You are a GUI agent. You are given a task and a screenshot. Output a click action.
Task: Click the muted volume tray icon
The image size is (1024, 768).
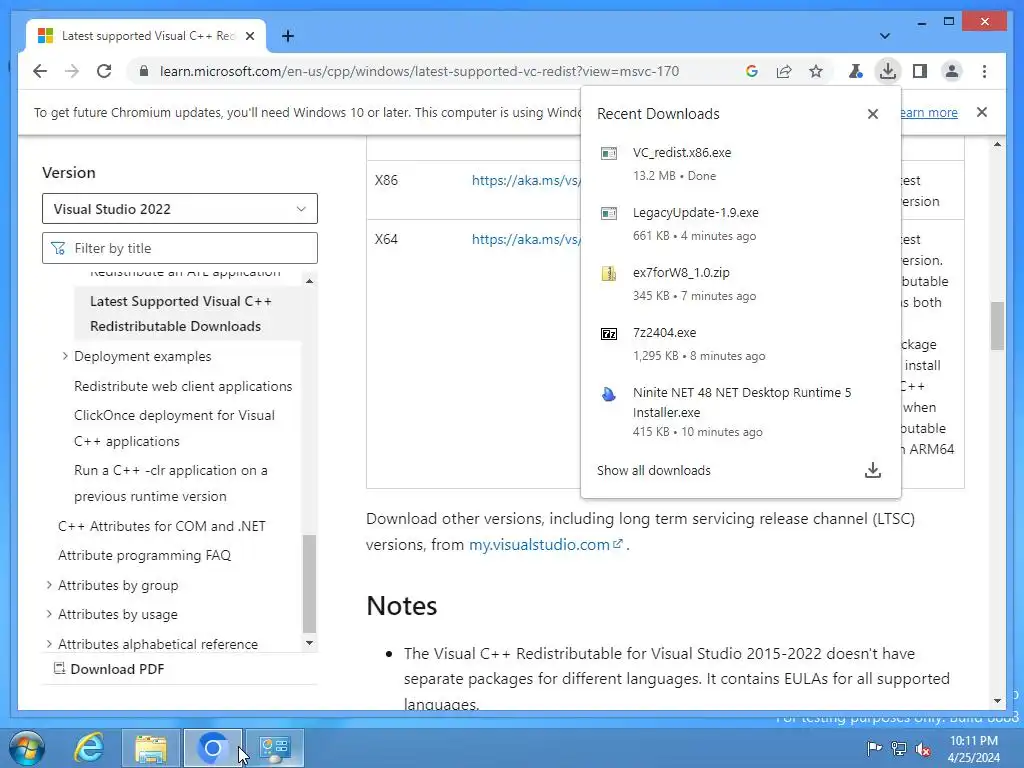pyautogui.click(x=923, y=749)
